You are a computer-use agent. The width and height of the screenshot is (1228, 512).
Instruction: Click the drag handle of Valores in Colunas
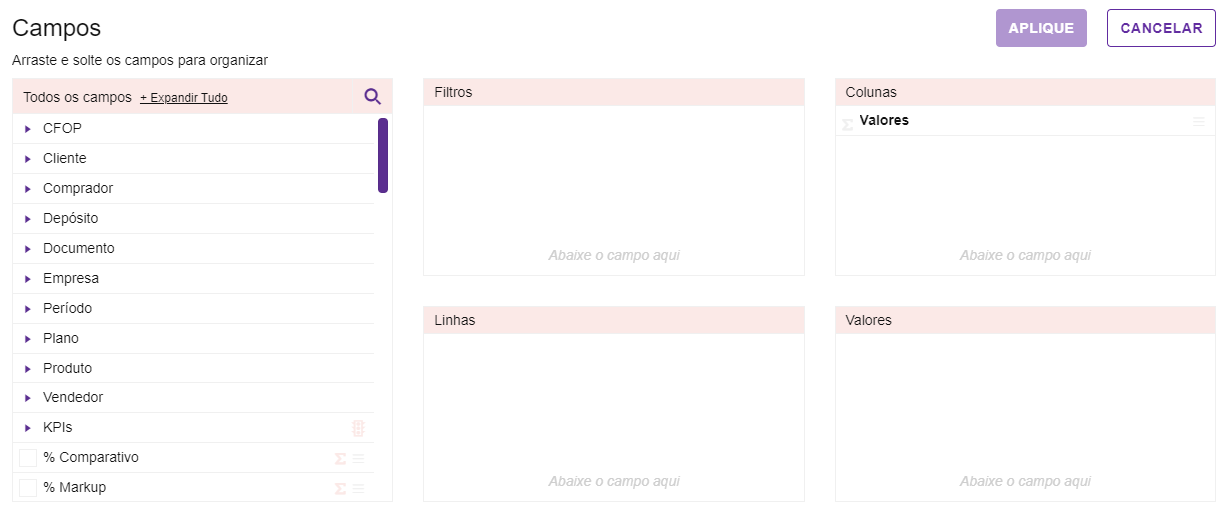click(x=1198, y=122)
